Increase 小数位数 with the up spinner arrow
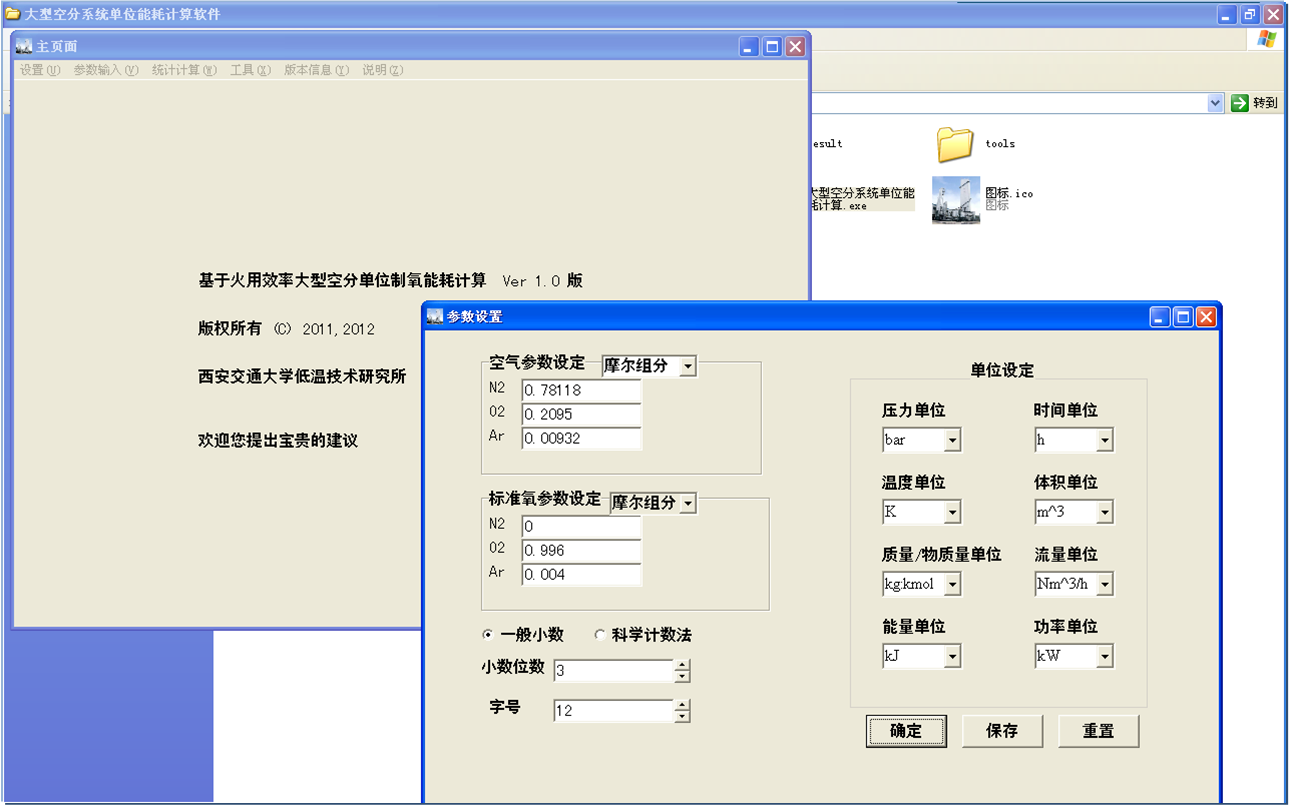1289x805 pixels. coord(682,665)
